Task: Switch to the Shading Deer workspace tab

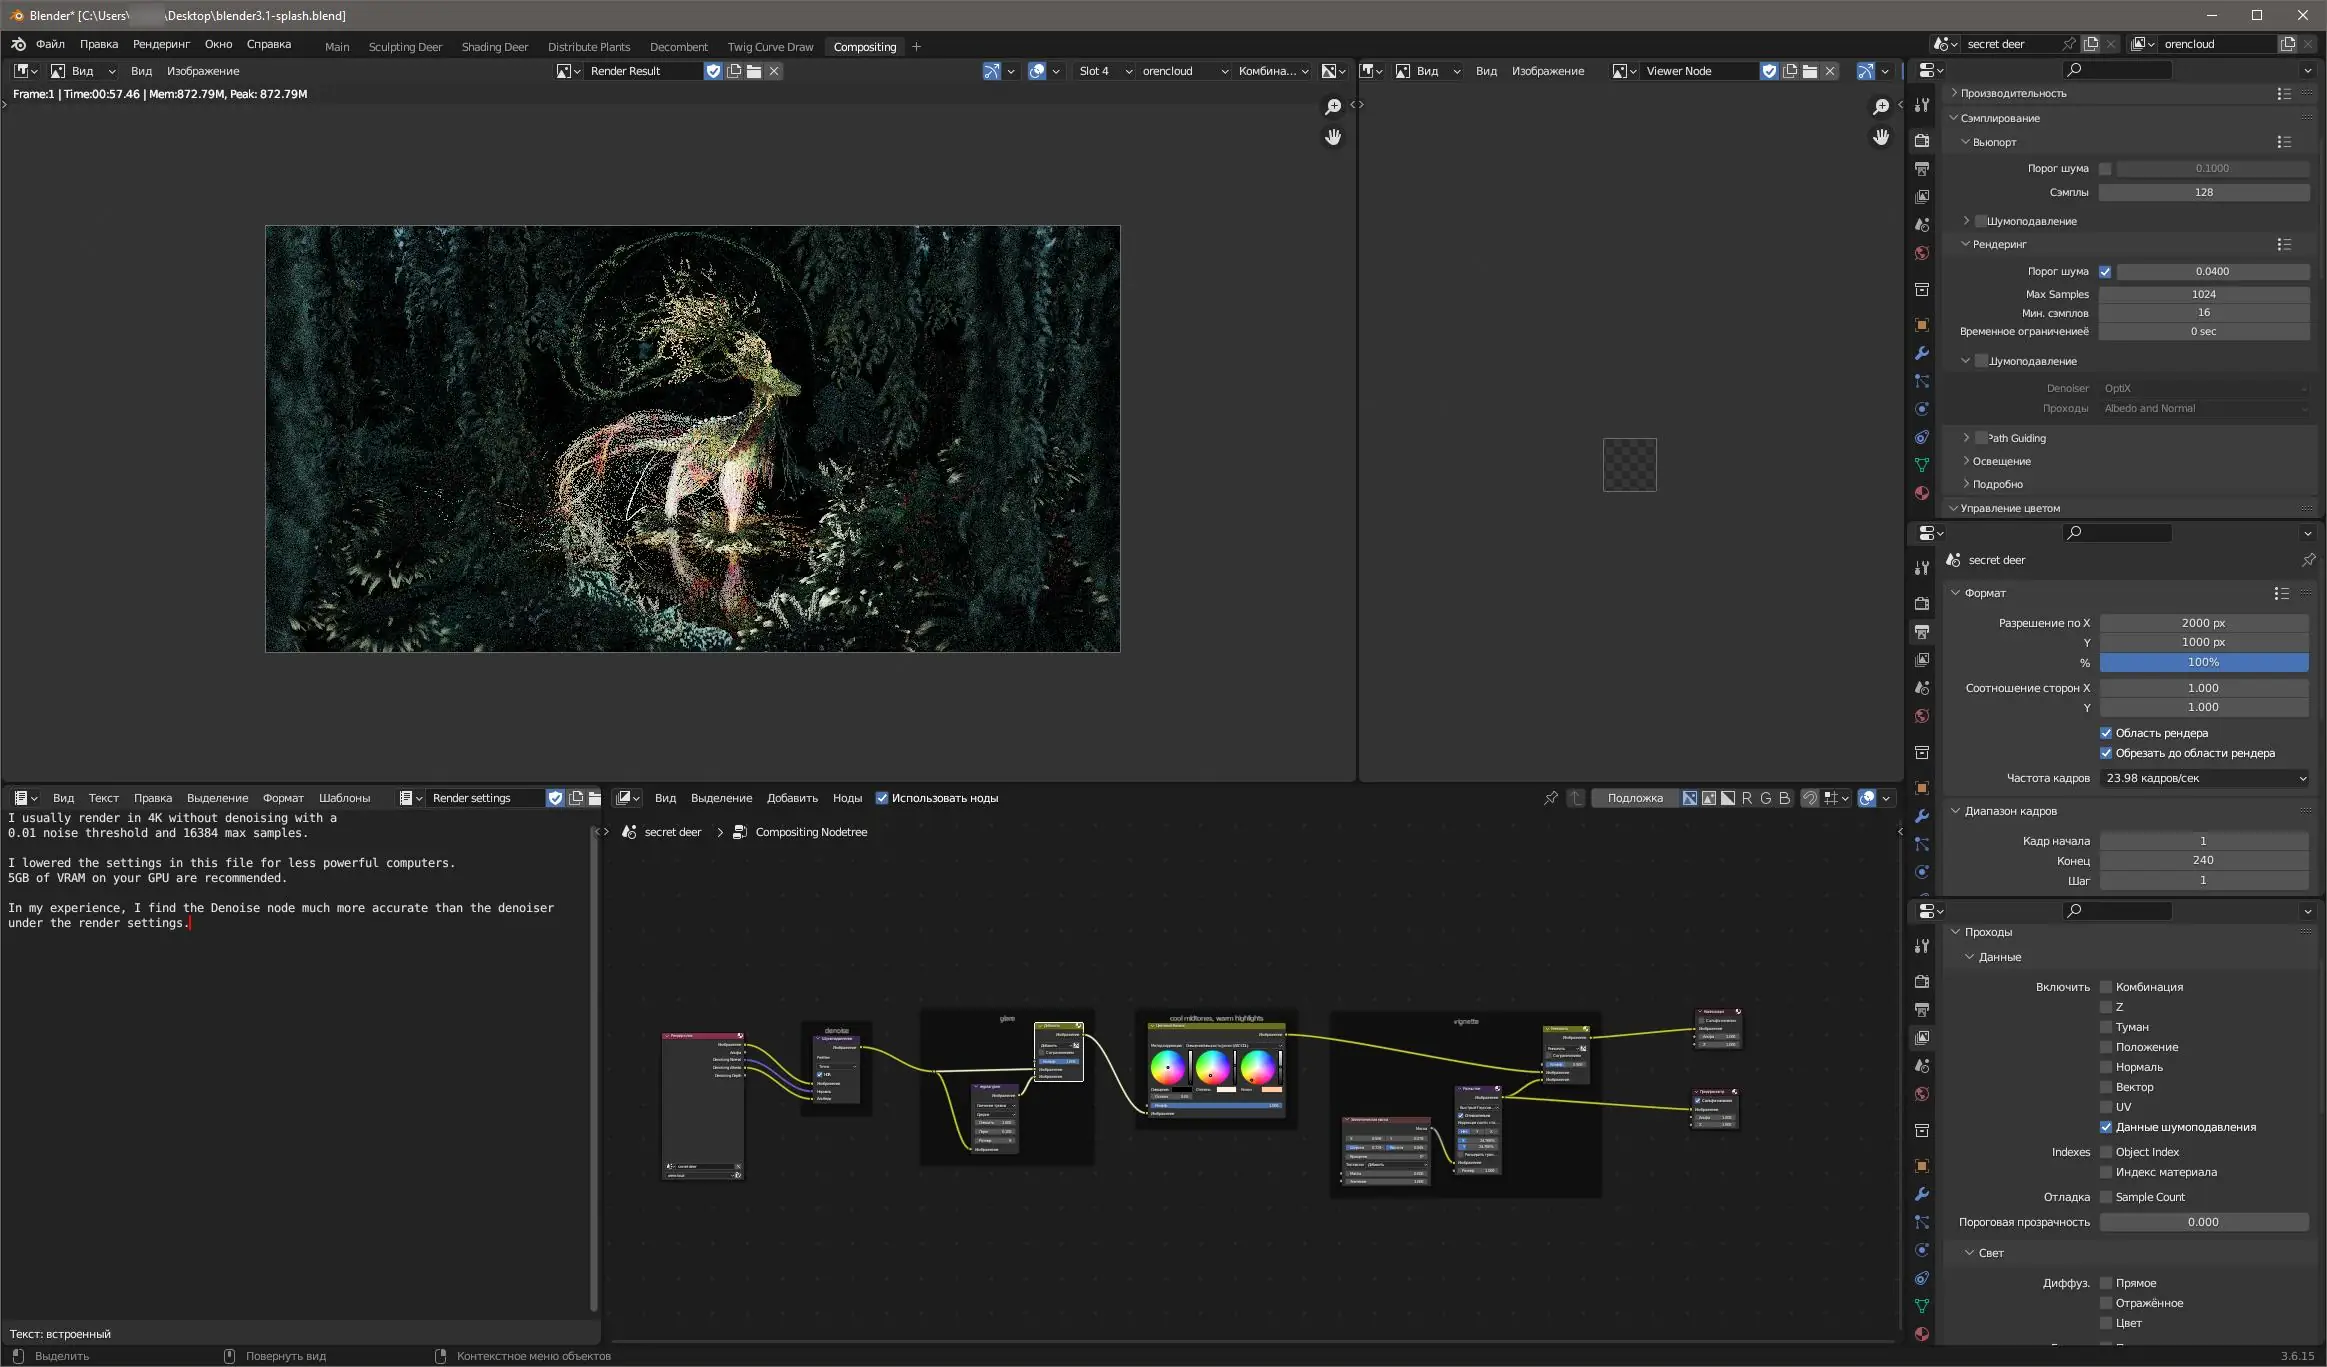Action: click(494, 47)
